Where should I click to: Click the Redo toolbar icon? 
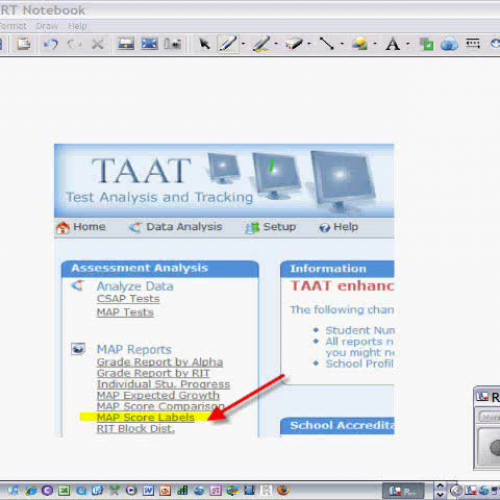74,44
